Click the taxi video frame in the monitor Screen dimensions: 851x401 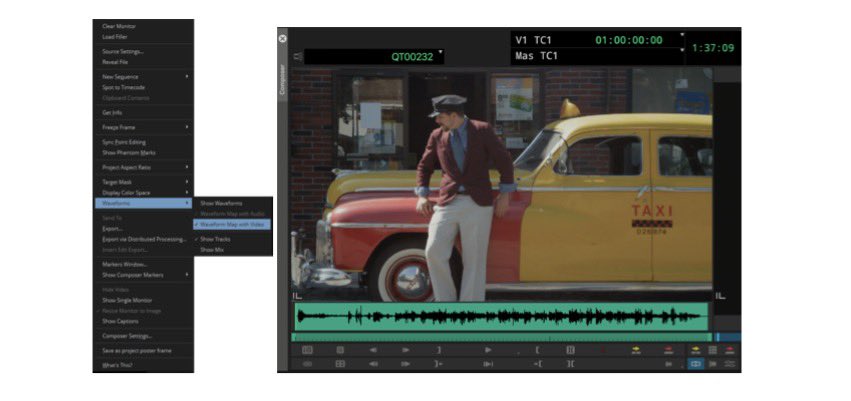pyautogui.click(x=501, y=184)
